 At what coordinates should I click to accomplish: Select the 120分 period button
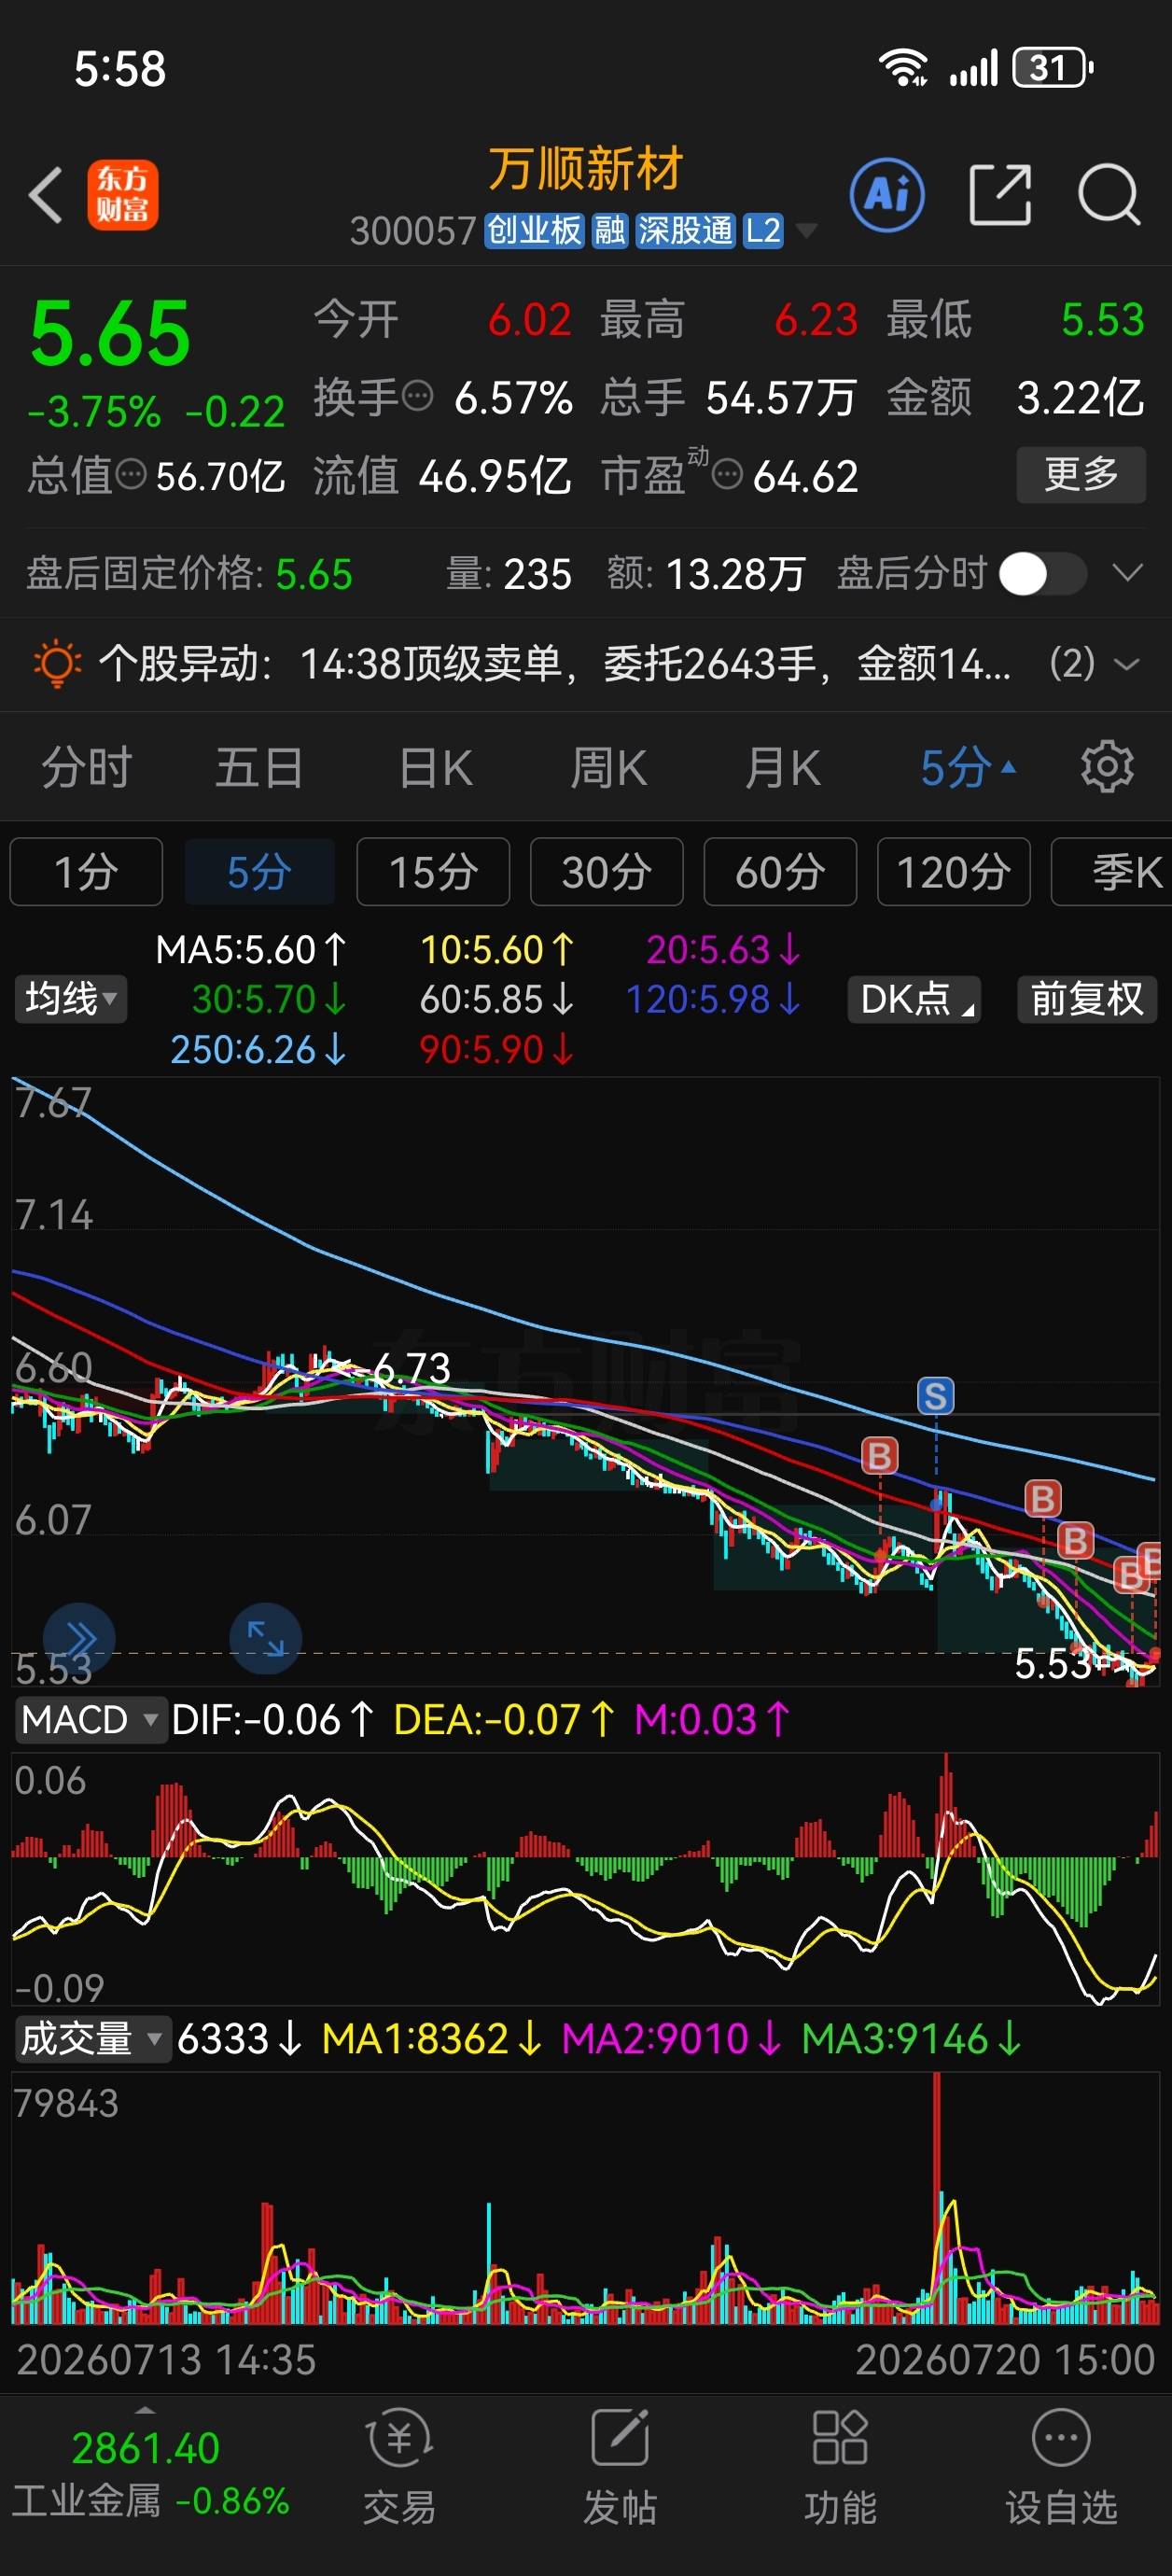coord(954,872)
